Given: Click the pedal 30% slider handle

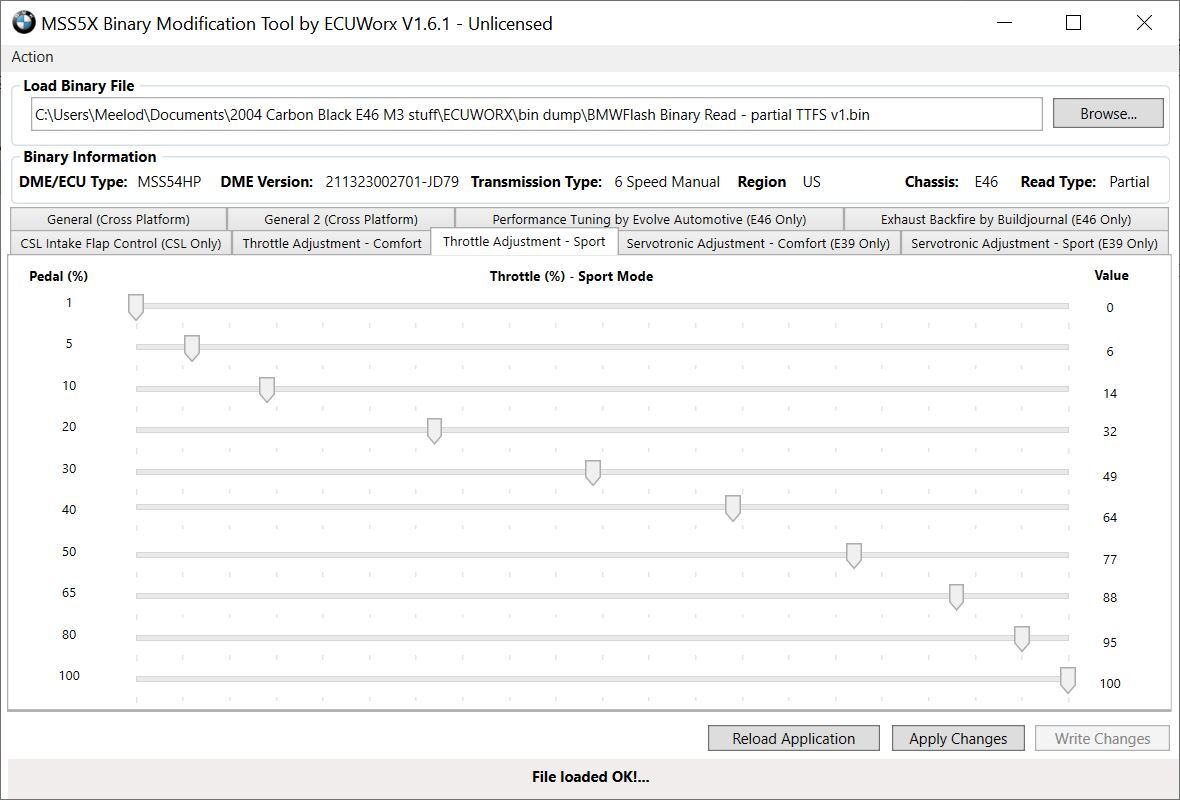Looking at the screenshot, I should click(593, 472).
